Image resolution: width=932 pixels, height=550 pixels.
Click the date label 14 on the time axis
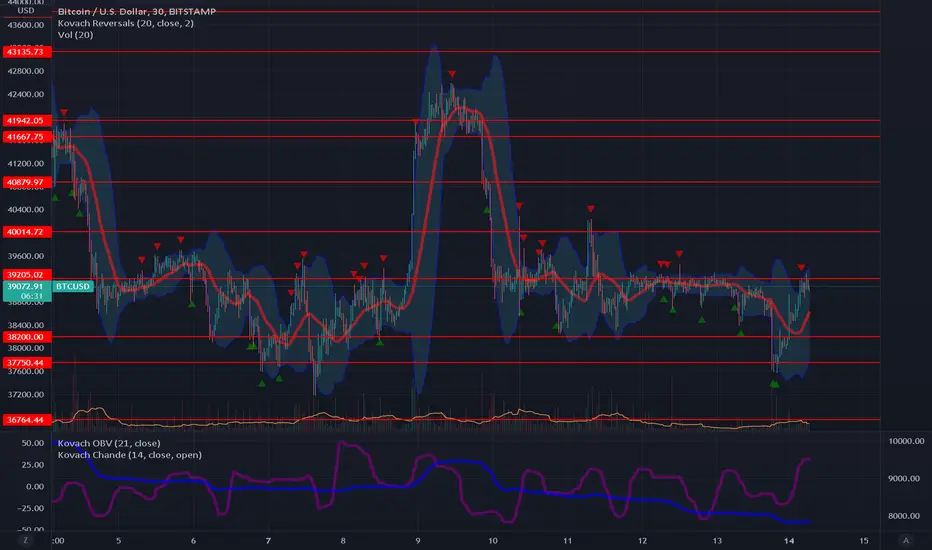coord(789,540)
